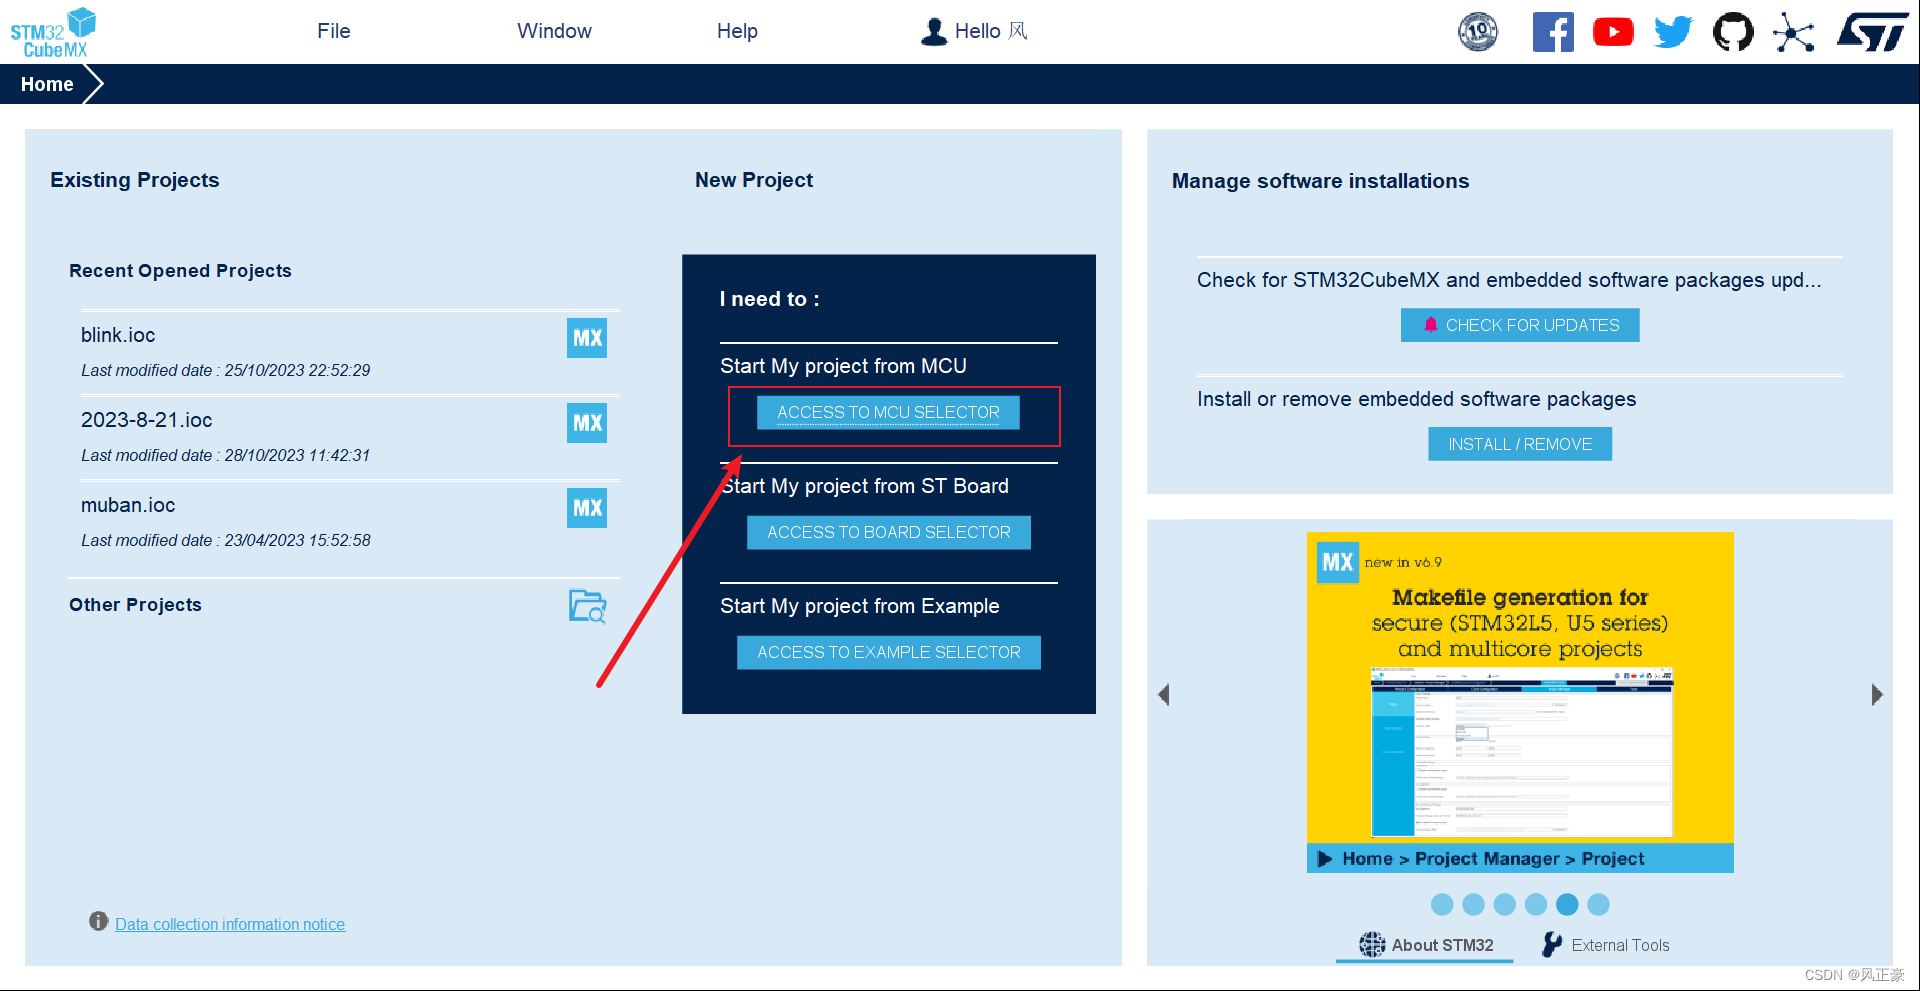Click the MX icon next to blink.ioc
Viewport: 1920px width, 991px height.
point(587,338)
